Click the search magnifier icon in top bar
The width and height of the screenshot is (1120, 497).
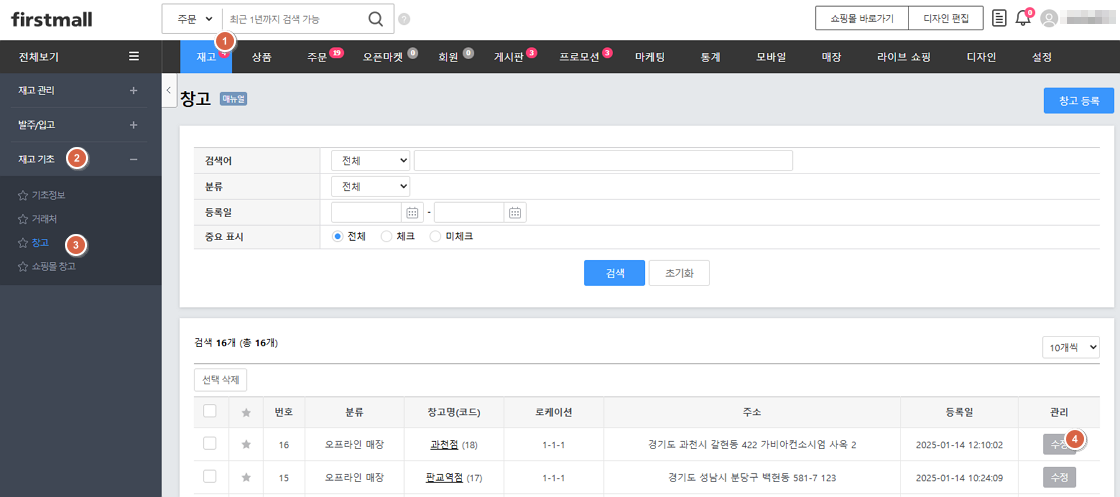[375, 19]
